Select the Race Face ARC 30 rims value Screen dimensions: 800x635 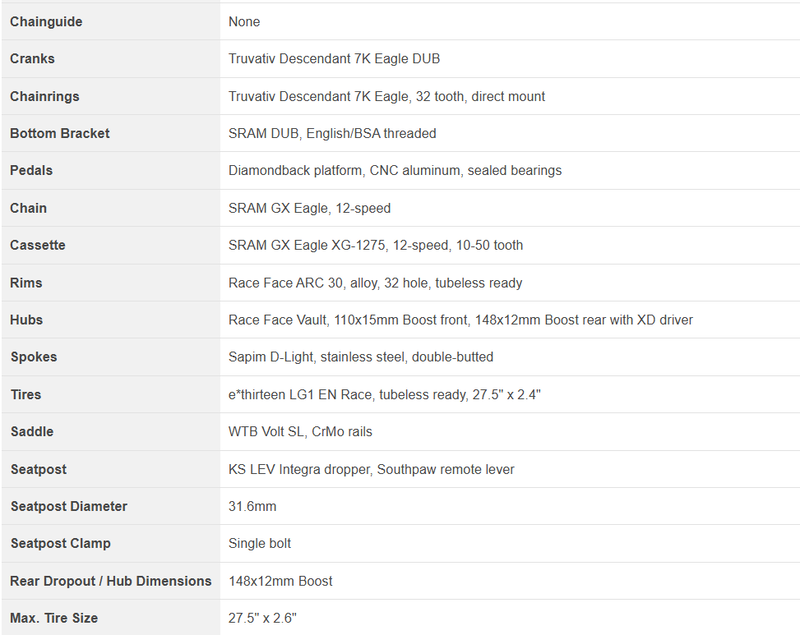pos(375,283)
